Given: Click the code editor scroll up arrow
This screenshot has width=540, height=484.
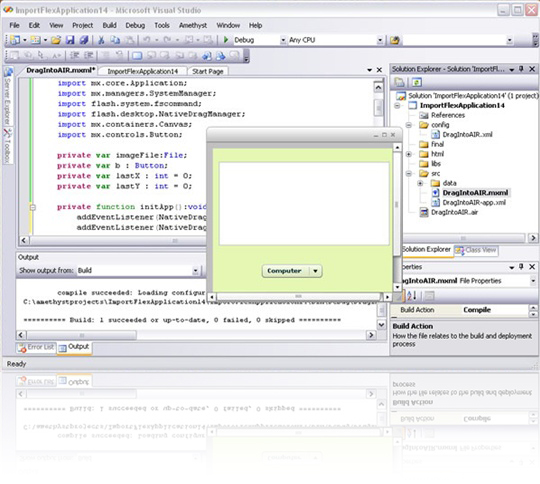Looking at the screenshot, I should tap(378, 87).
